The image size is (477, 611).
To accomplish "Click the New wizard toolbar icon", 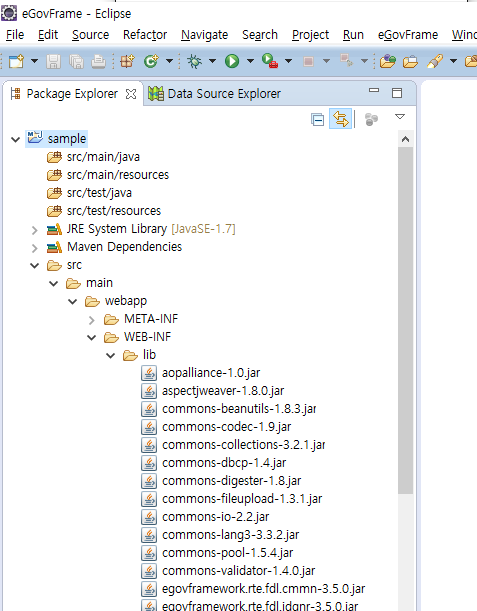I will [x=16, y=61].
